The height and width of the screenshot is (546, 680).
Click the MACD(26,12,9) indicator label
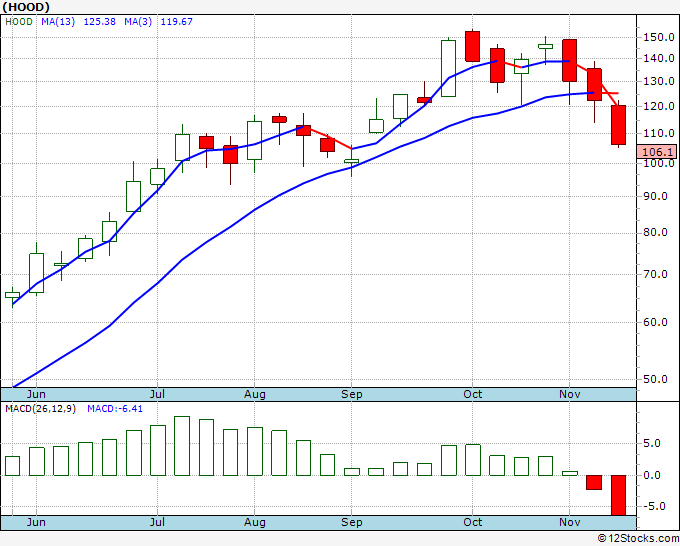tap(40, 409)
